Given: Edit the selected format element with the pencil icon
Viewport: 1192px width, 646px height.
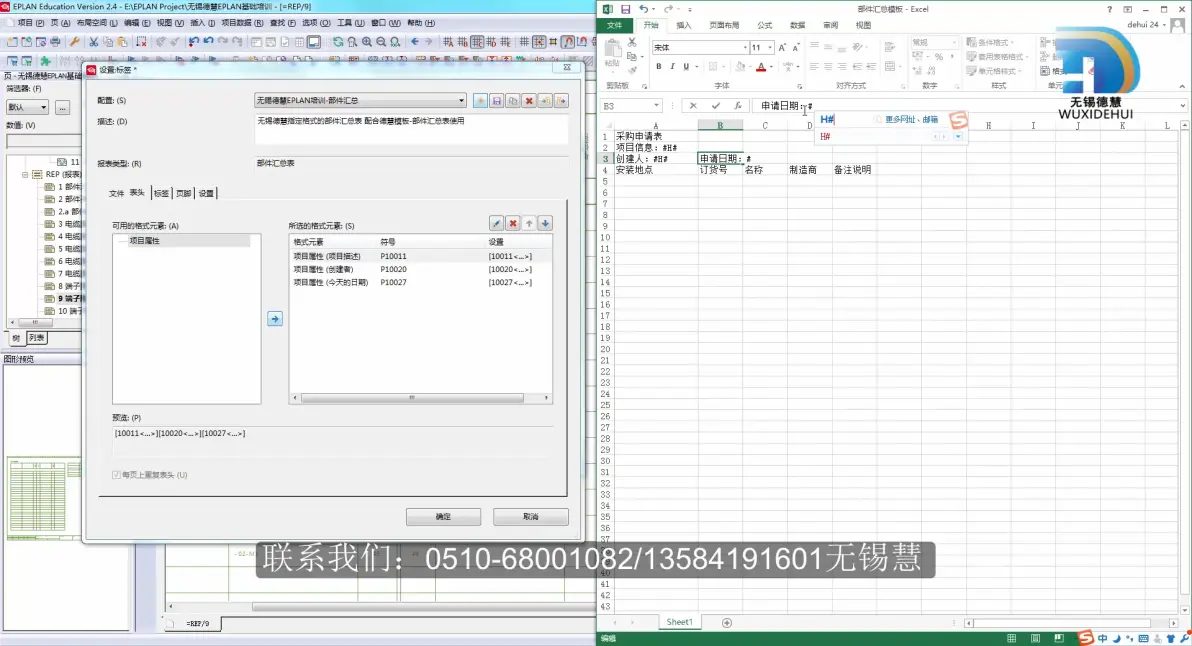Looking at the screenshot, I should pos(496,223).
